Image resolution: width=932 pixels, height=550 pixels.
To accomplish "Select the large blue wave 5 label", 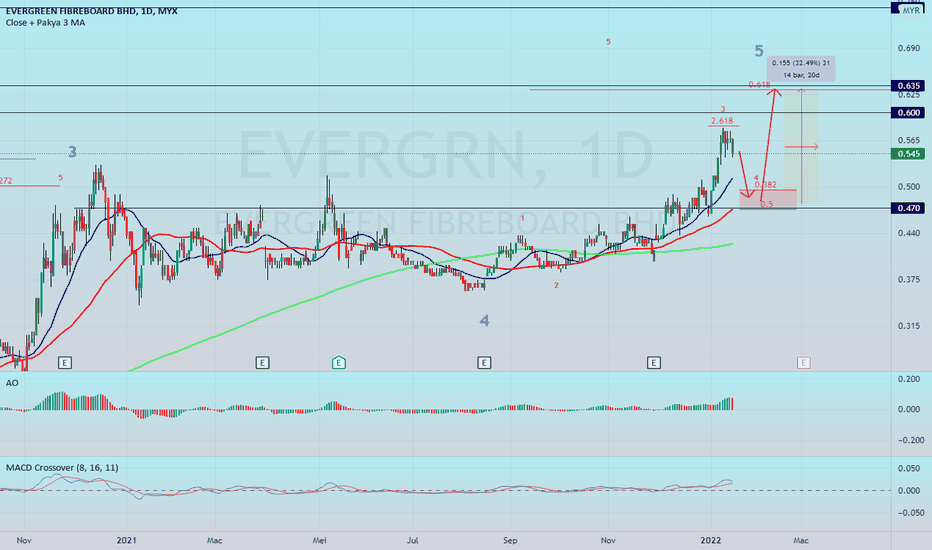I will click(x=759, y=51).
